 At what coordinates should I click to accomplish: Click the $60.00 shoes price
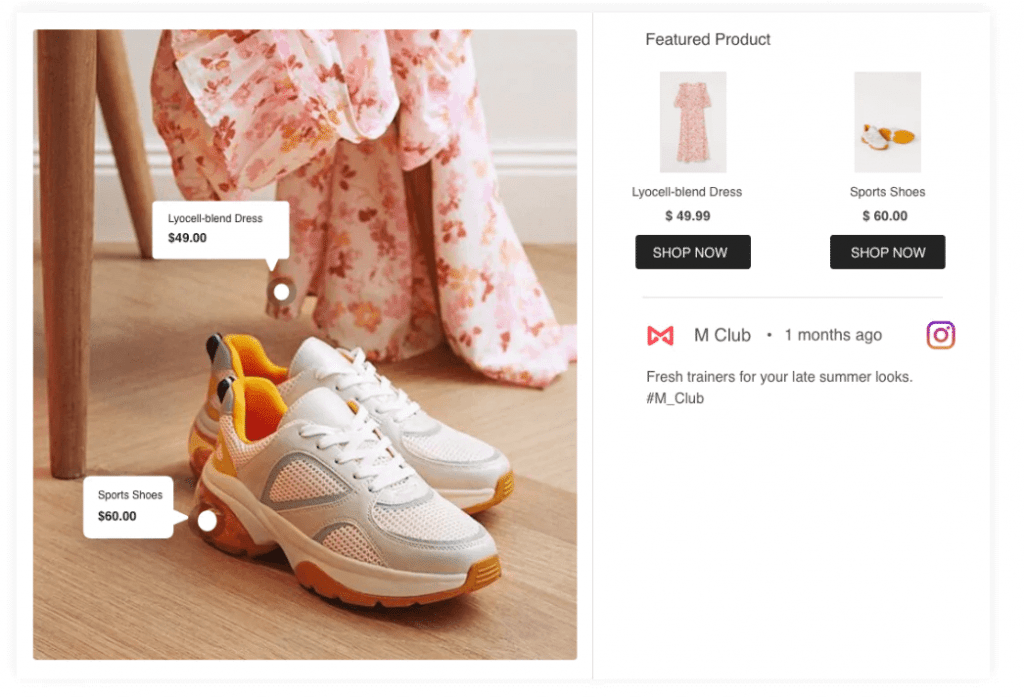point(885,216)
